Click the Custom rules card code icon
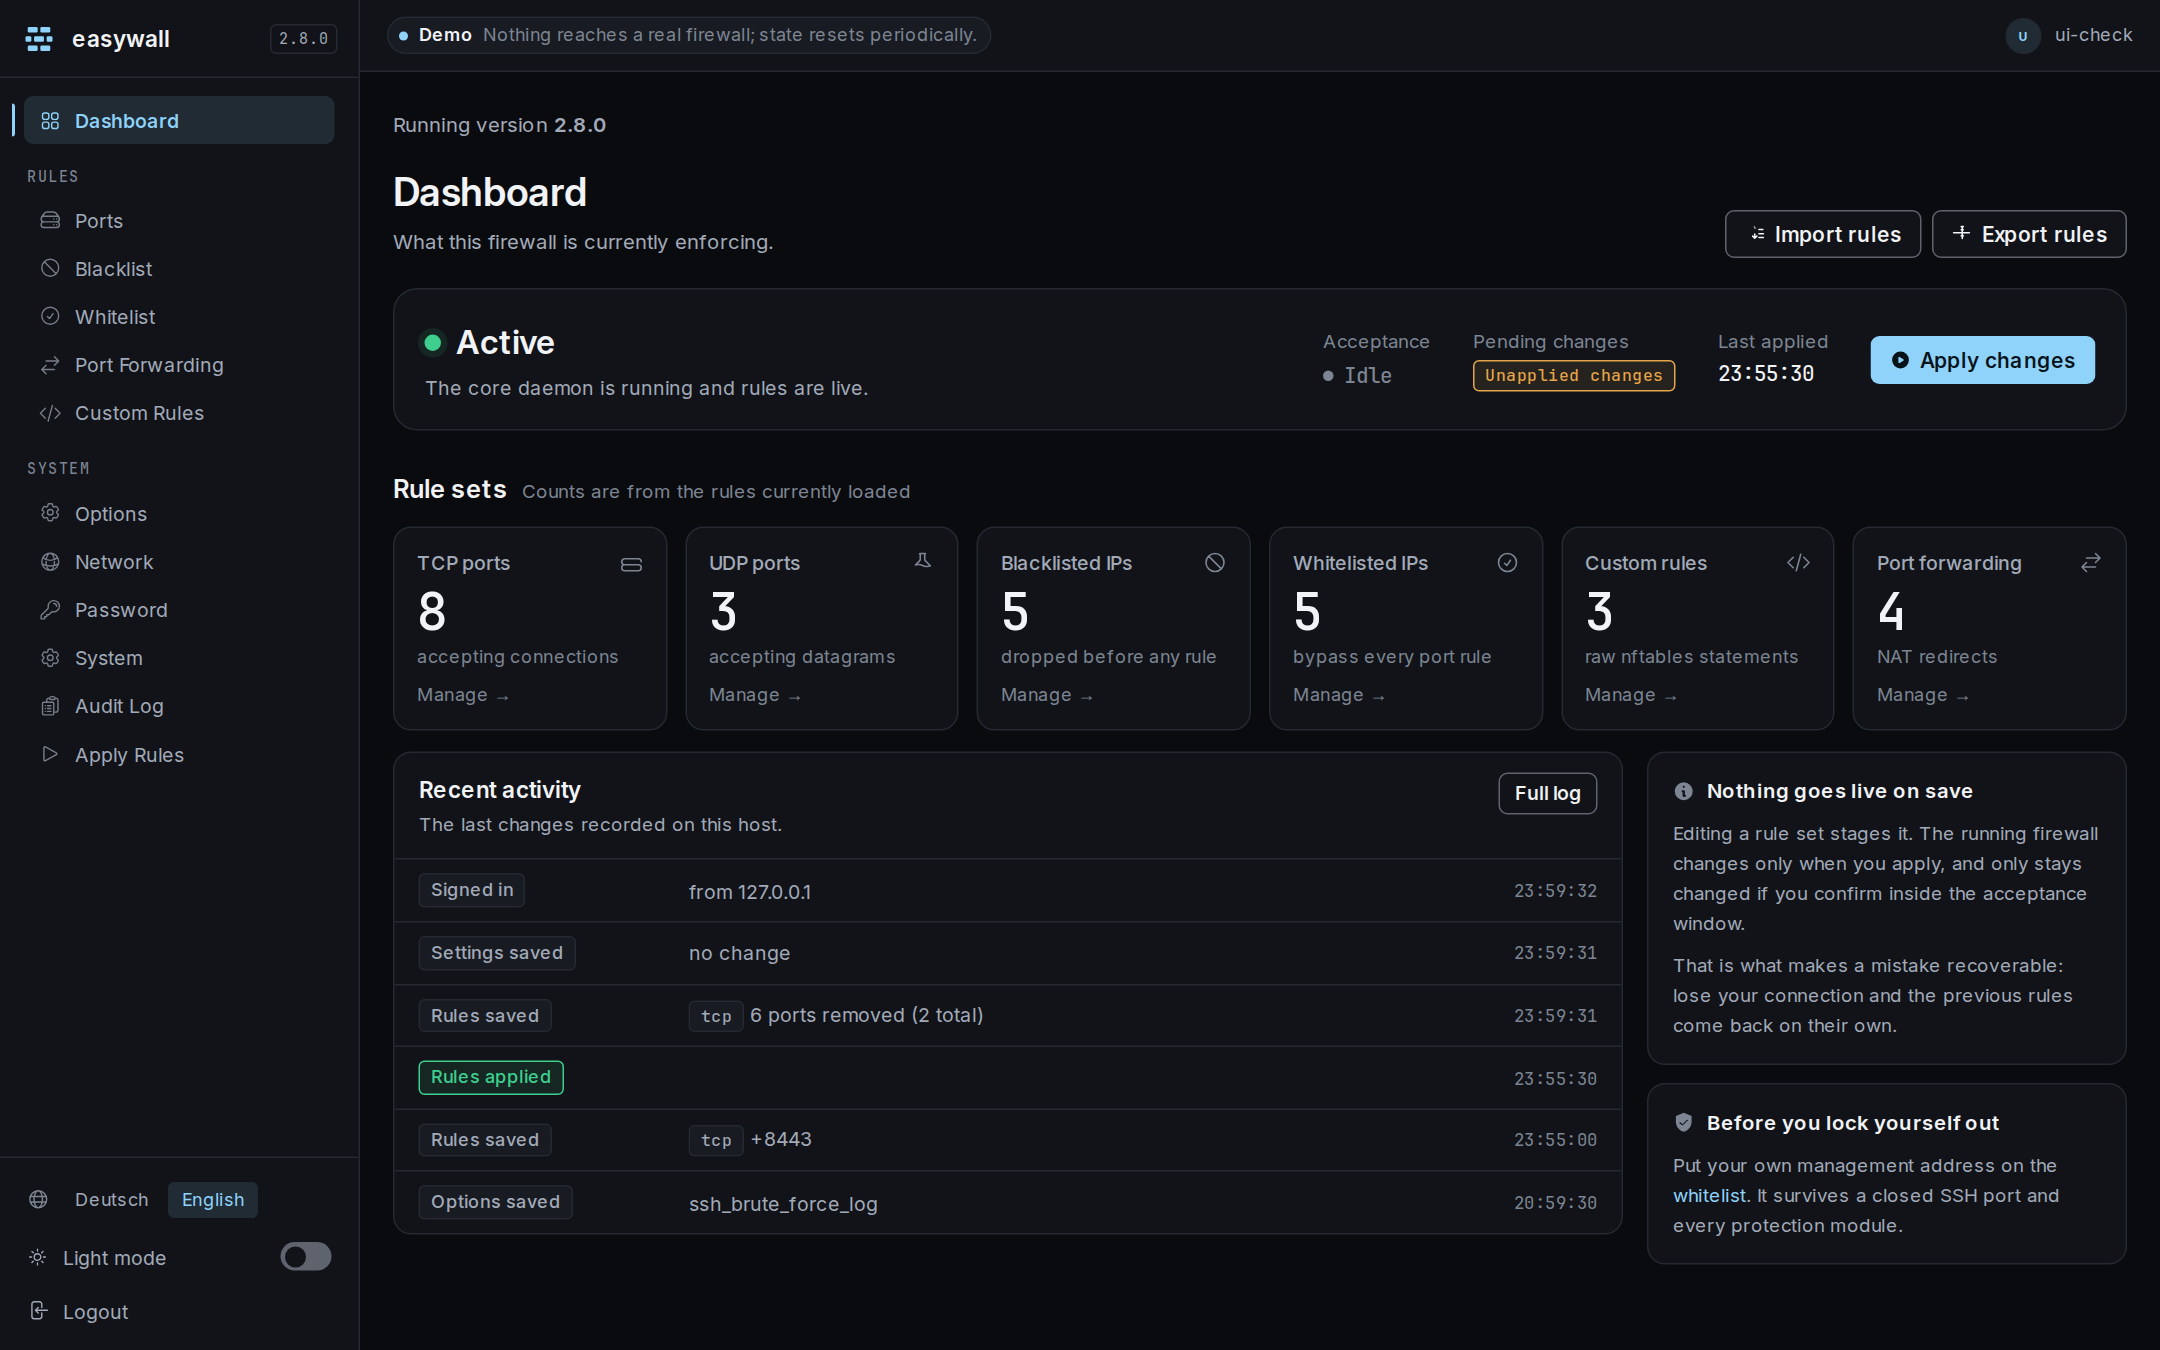 pyautogui.click(x=1798, y=563)
